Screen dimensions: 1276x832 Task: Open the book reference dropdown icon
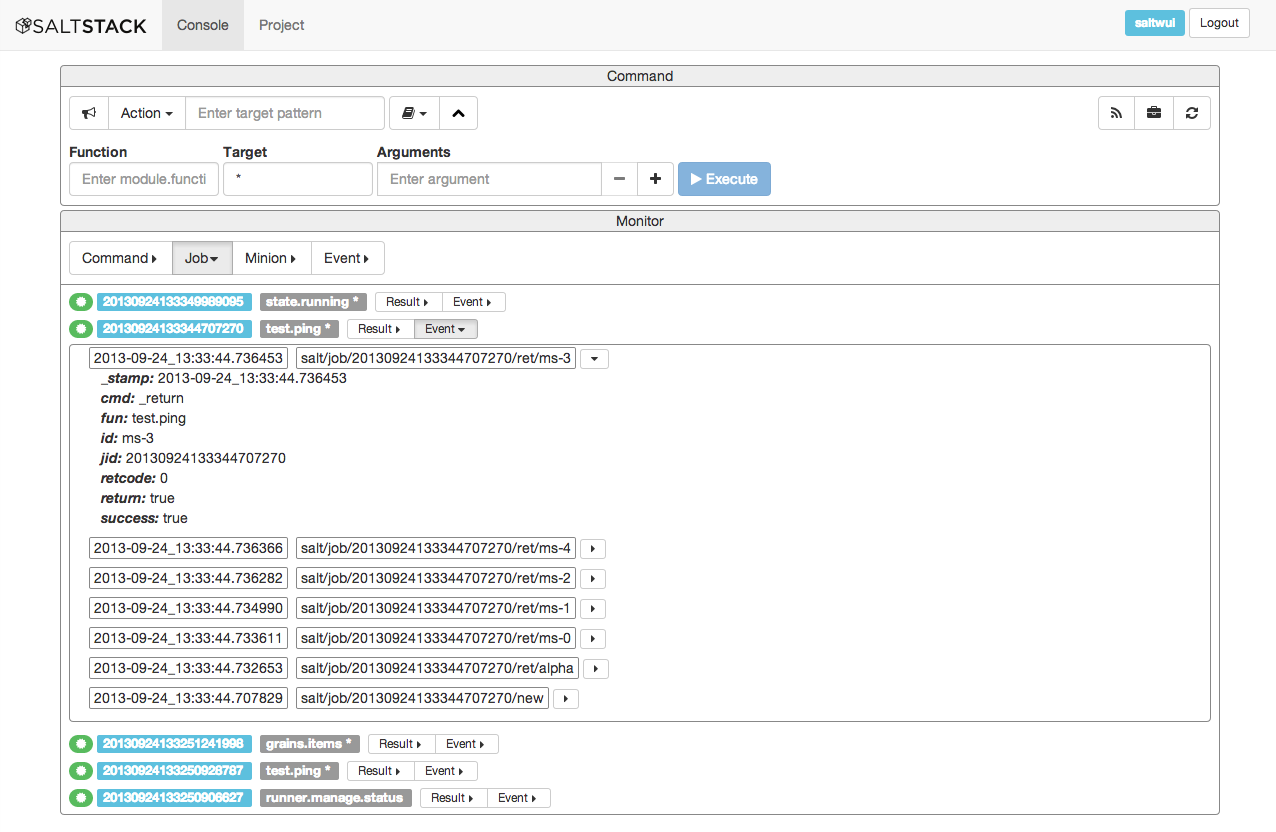point(413,112)
